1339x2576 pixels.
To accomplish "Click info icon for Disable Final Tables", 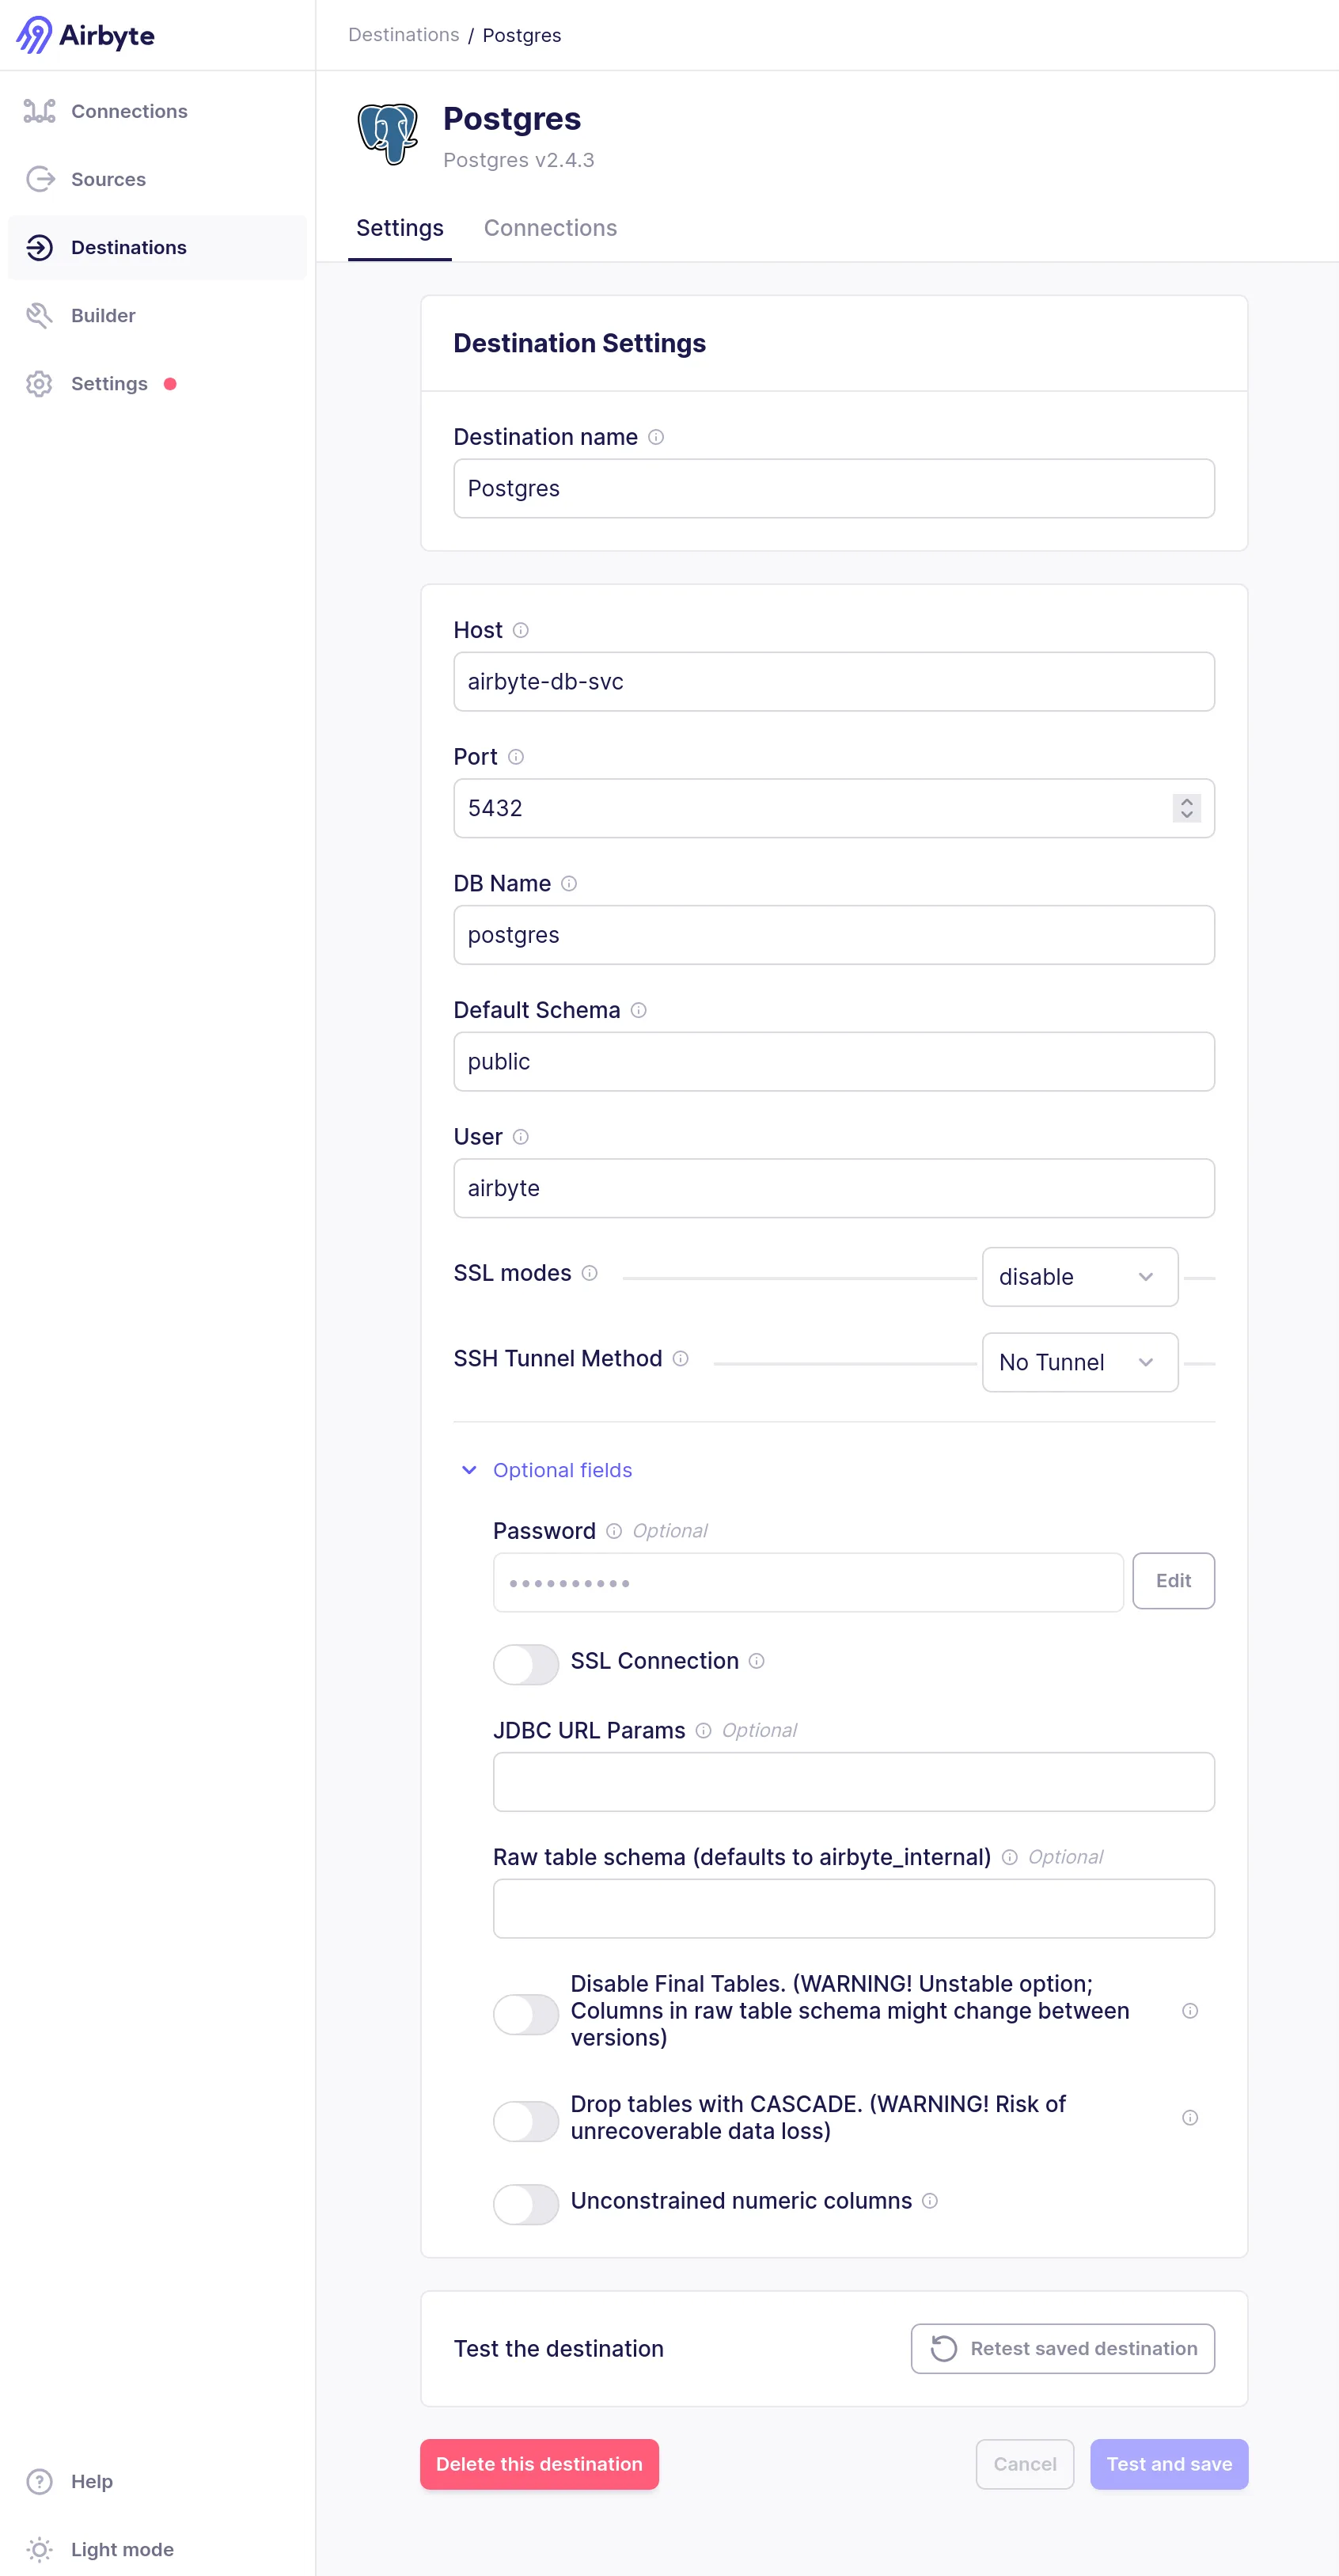I will pos(1189,2011).
